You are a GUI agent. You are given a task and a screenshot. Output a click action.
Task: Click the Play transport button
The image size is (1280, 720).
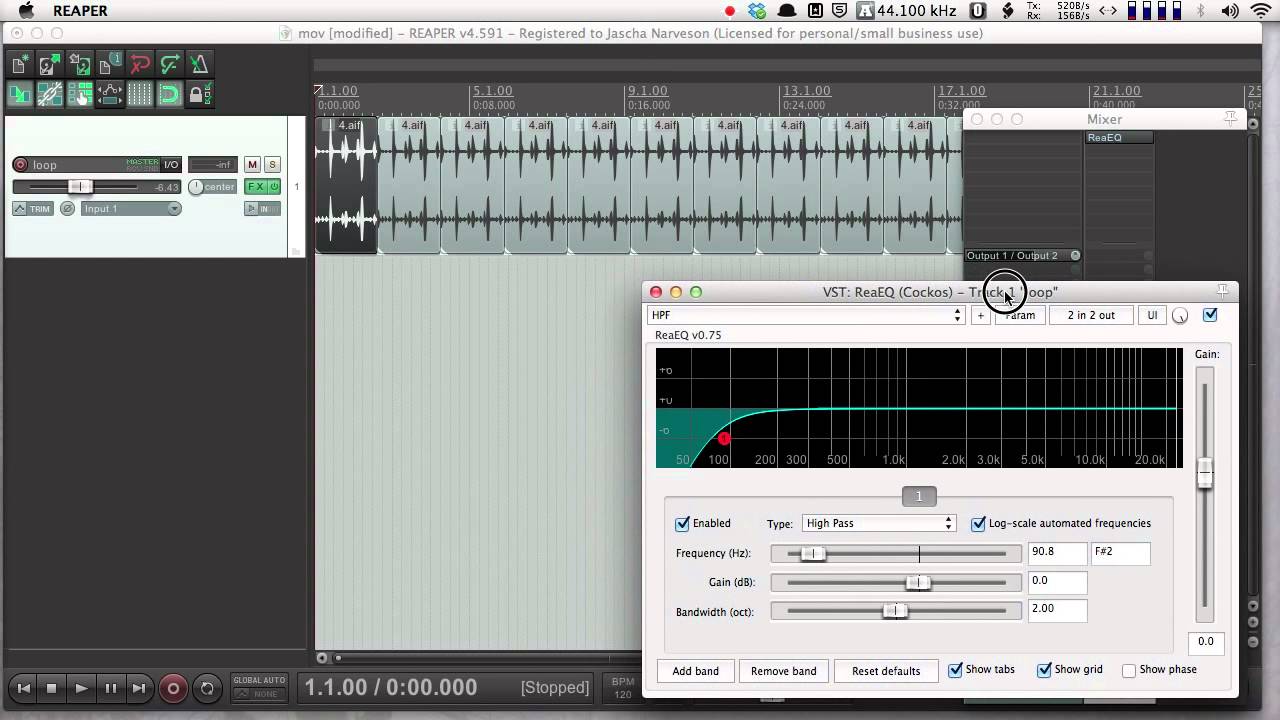tap(82, 688)
